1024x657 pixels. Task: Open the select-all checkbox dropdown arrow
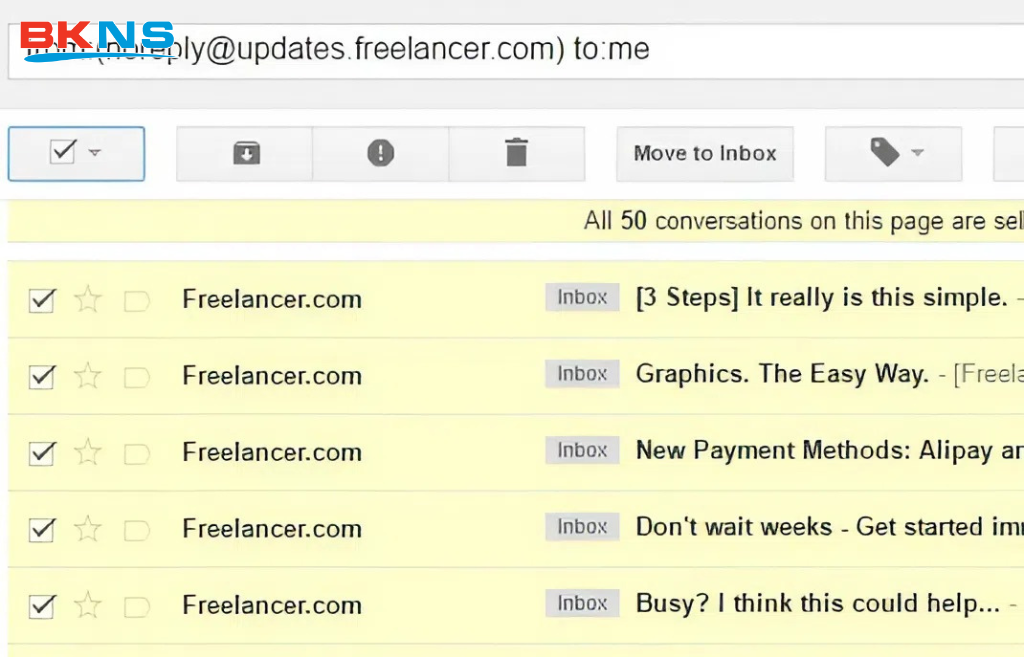pyautogui.click(x=95, y=153)
